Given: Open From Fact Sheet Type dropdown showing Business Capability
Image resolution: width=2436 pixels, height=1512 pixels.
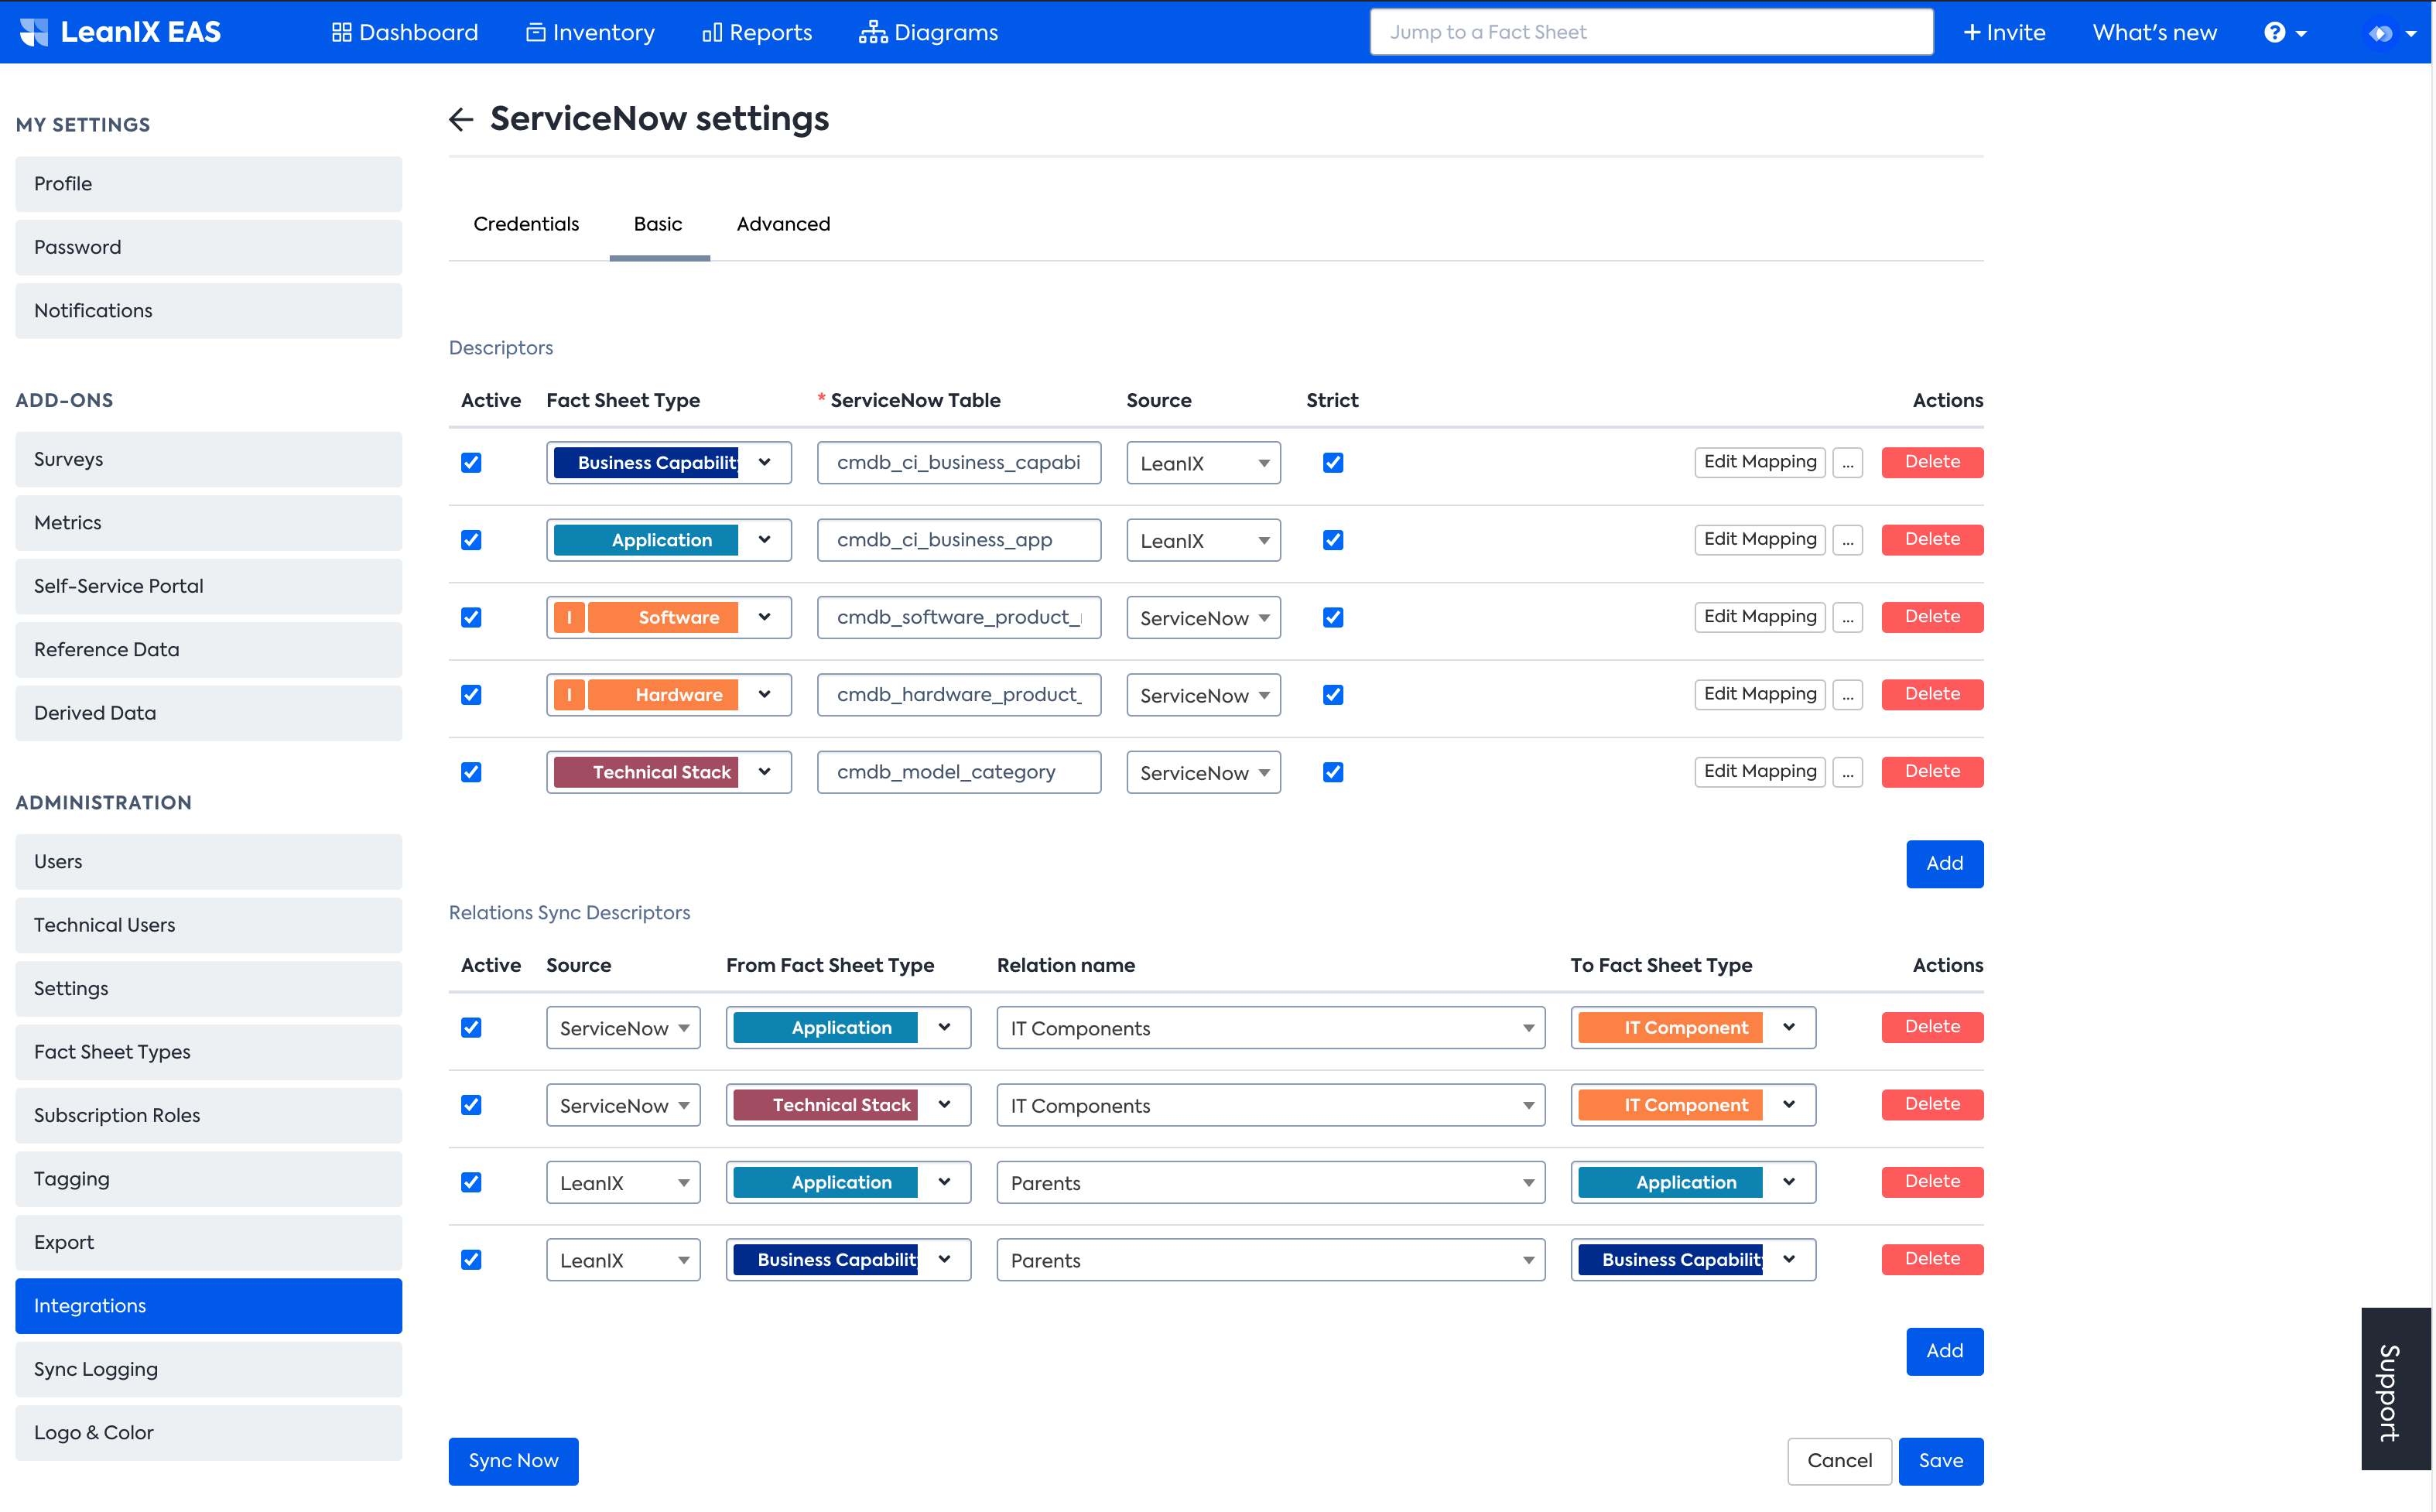Looking at the screenshot, I should (848, 1260).
